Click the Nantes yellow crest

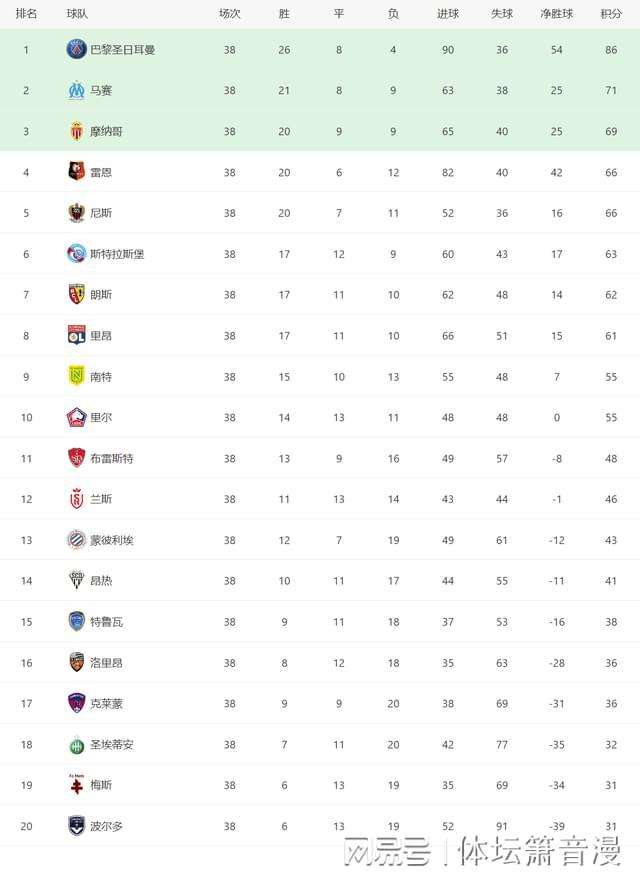pyautogui.click(x=76, y=376)
